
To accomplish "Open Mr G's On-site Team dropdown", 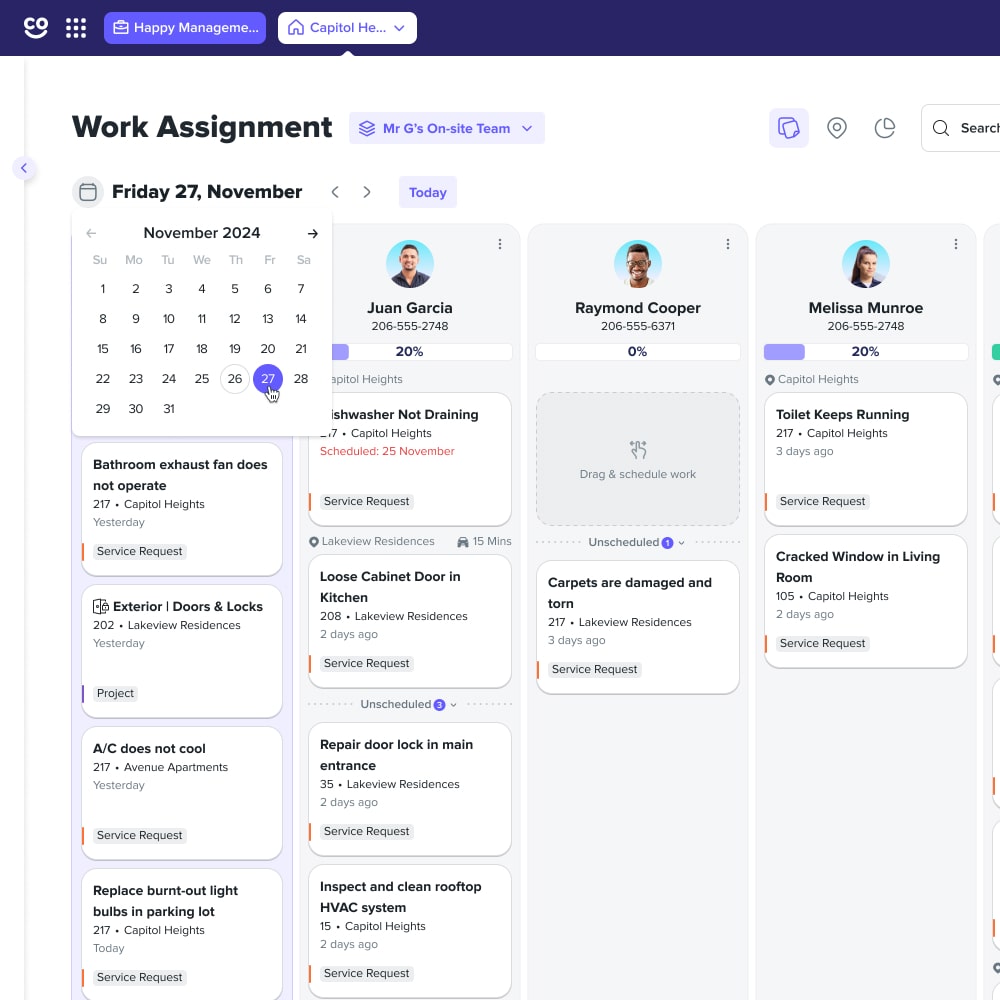I will (x=446, y=128).
